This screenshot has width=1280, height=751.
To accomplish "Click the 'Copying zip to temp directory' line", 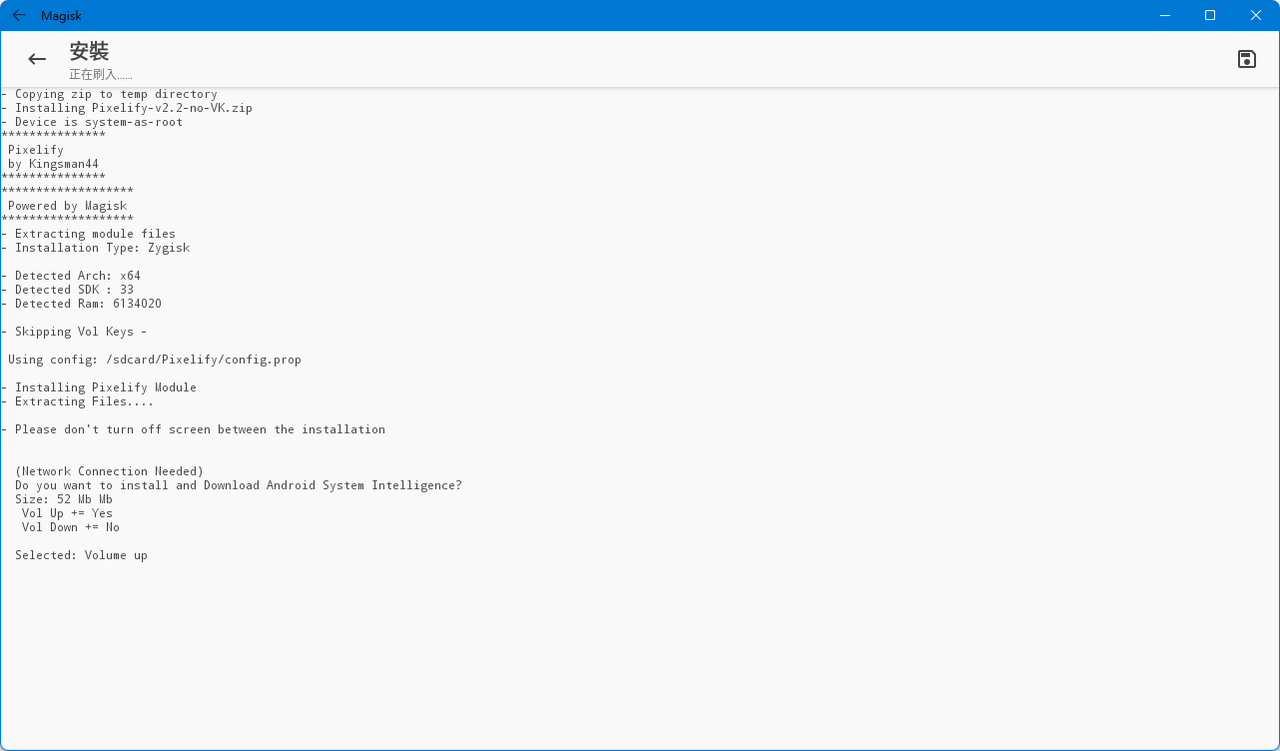I will (109, 94).
